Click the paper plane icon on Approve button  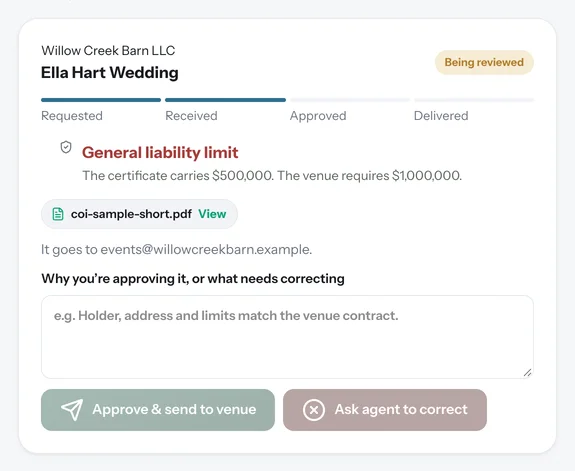72,409
